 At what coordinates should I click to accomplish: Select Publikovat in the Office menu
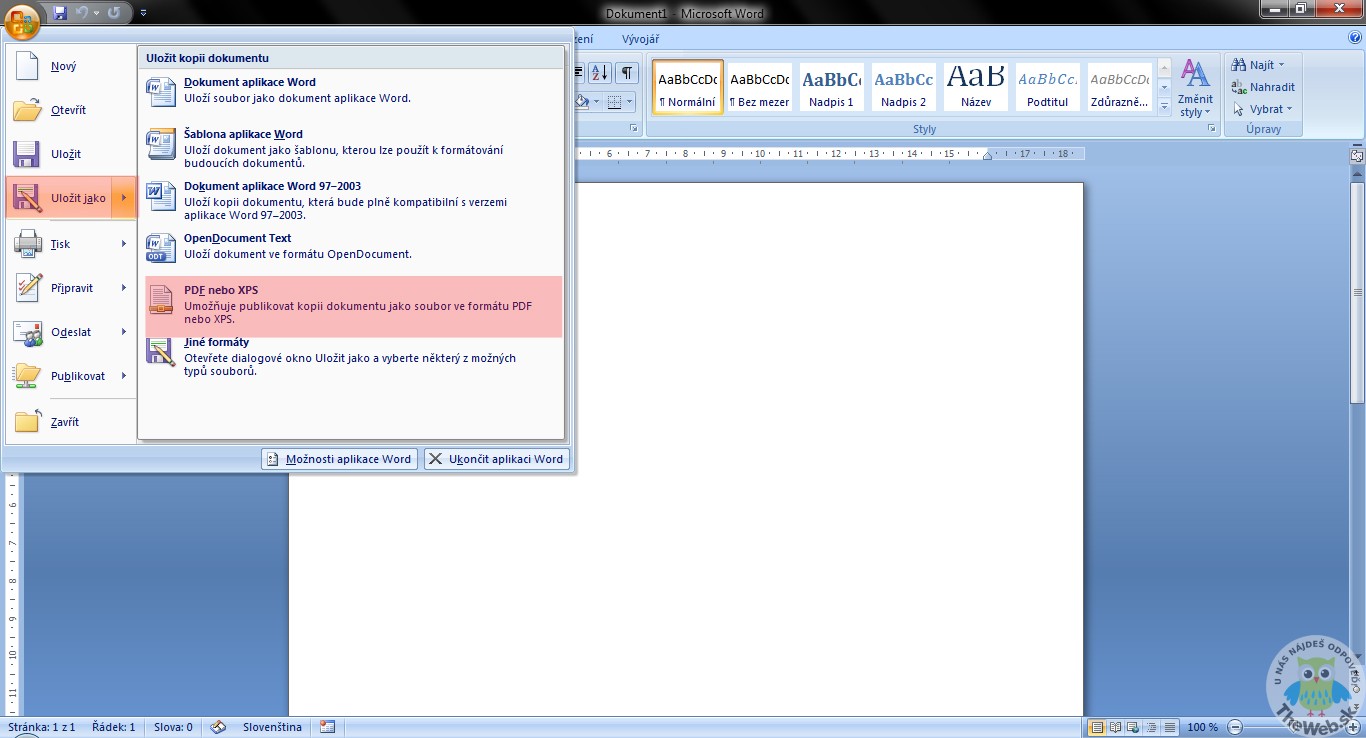coord(60,376)
